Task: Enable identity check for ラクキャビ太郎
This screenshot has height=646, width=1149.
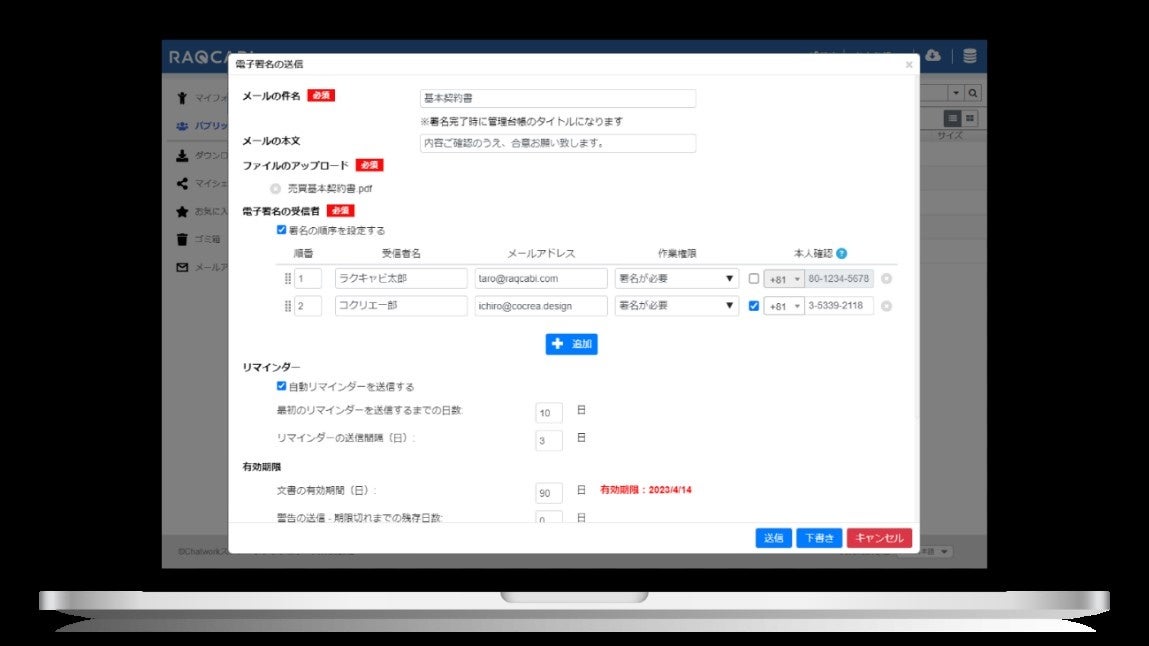Action: pyautogui.click(x=753, y=279)
